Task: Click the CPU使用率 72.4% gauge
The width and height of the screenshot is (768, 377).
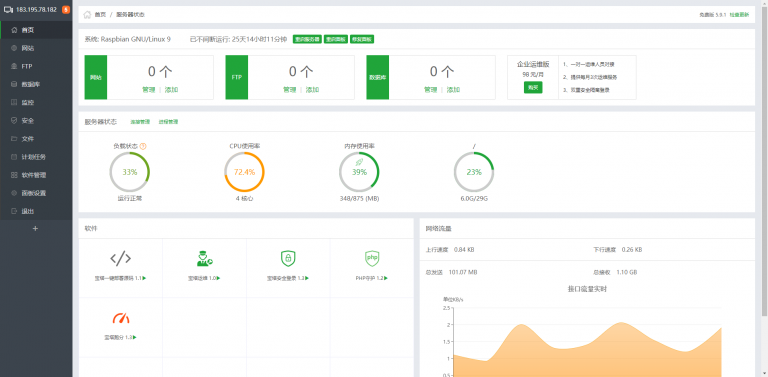Action: pos(244,172)
